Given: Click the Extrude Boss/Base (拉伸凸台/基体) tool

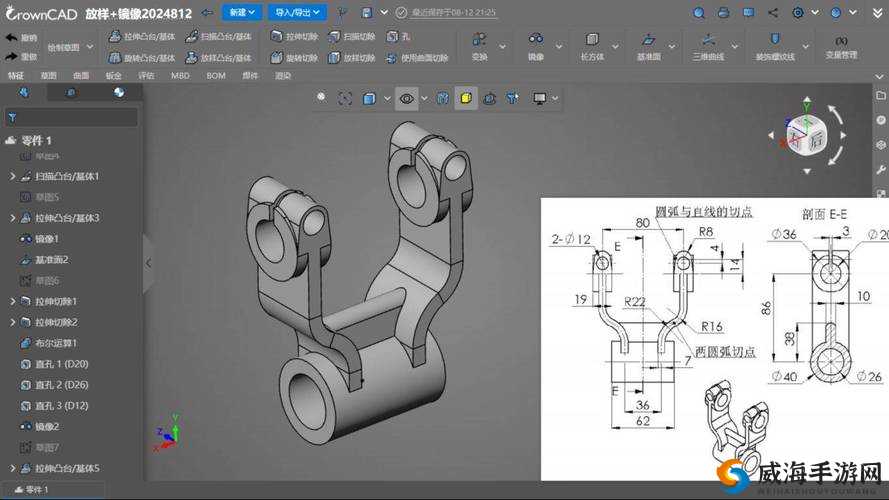Looking at the screenshot, I should click(142, 36).
